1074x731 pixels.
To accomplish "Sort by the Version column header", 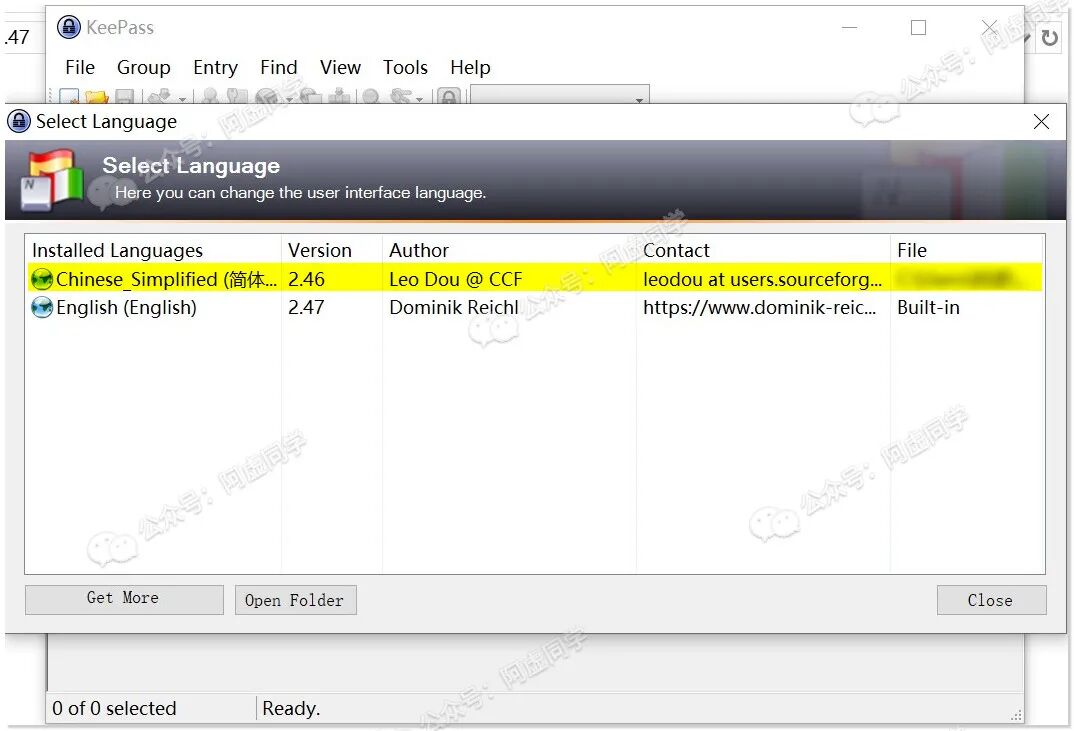I will (332, 250).
